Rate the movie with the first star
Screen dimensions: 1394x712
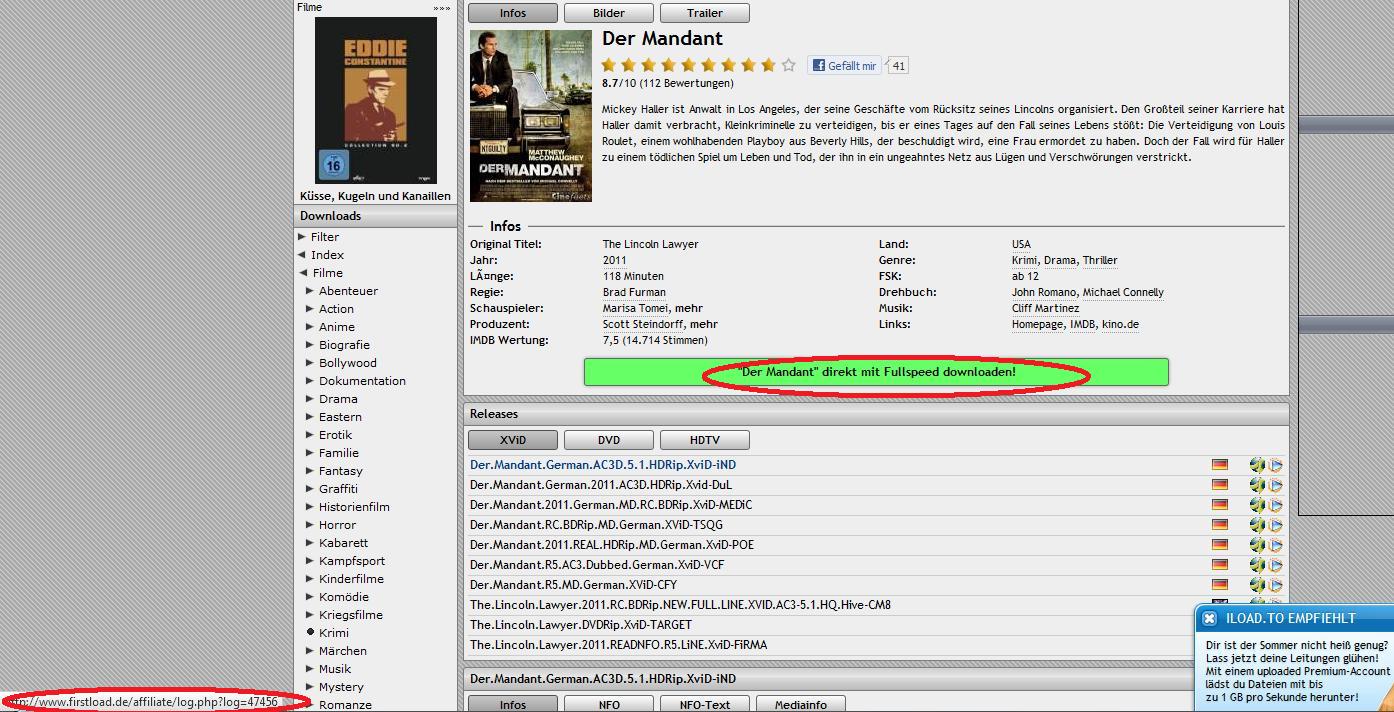(609, 65)
